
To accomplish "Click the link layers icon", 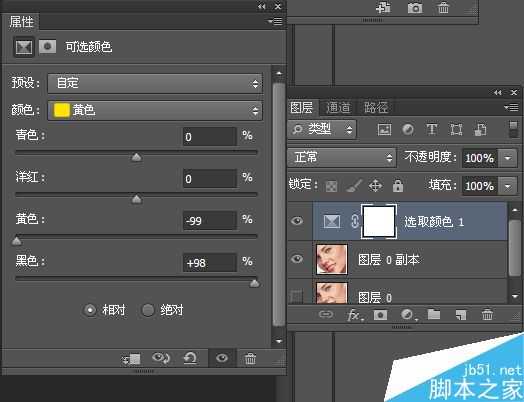I will click(x=326, y=314).
